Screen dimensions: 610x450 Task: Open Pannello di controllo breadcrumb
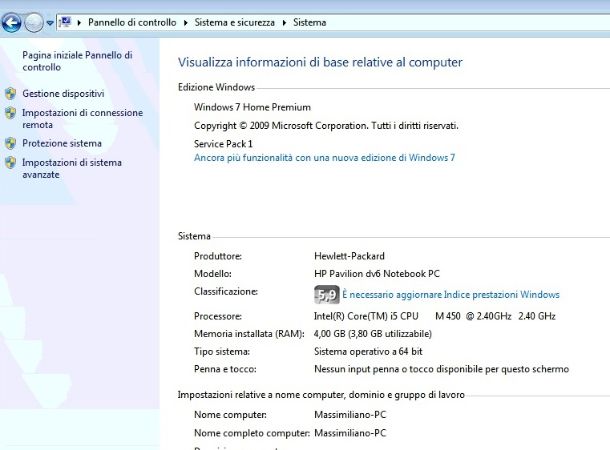click(132, 23)
